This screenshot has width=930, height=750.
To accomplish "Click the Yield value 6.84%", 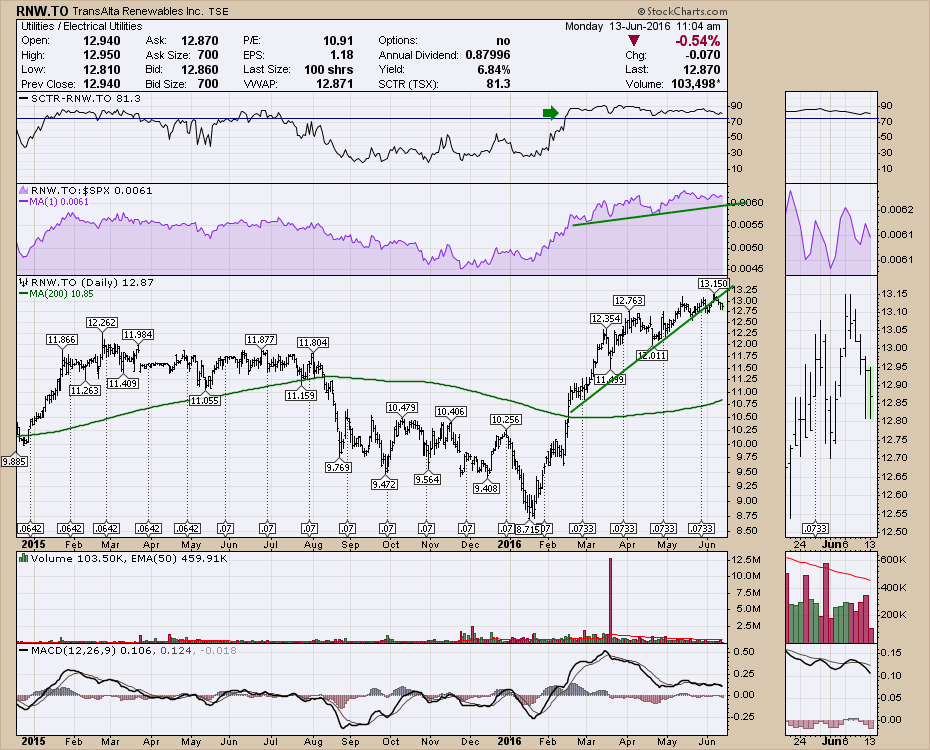I will point(493,69).
